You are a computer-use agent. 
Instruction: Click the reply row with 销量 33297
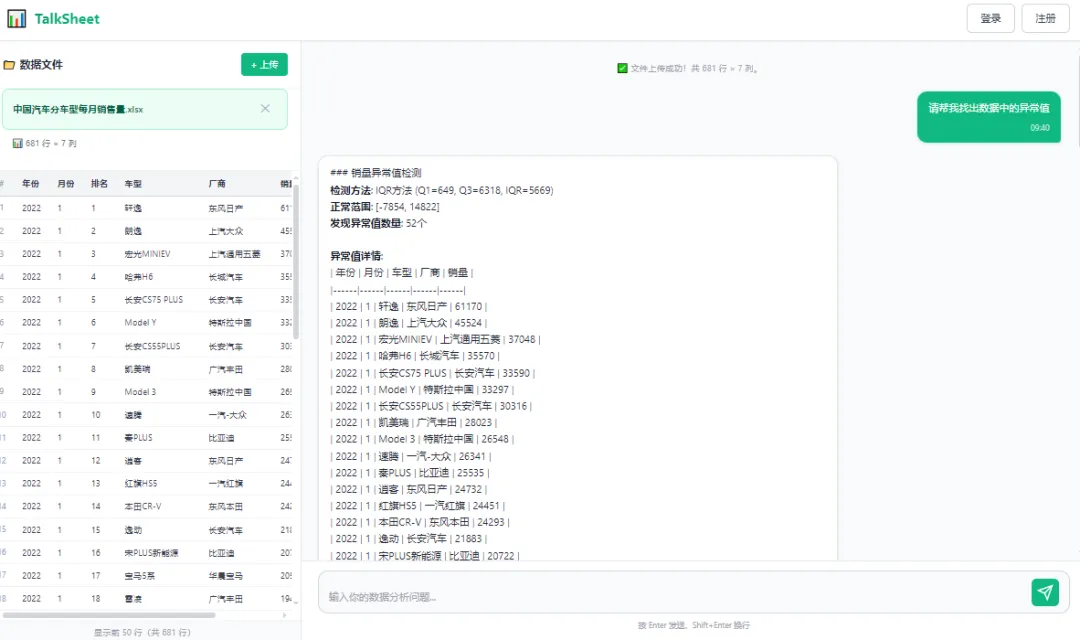pos(422,390)
